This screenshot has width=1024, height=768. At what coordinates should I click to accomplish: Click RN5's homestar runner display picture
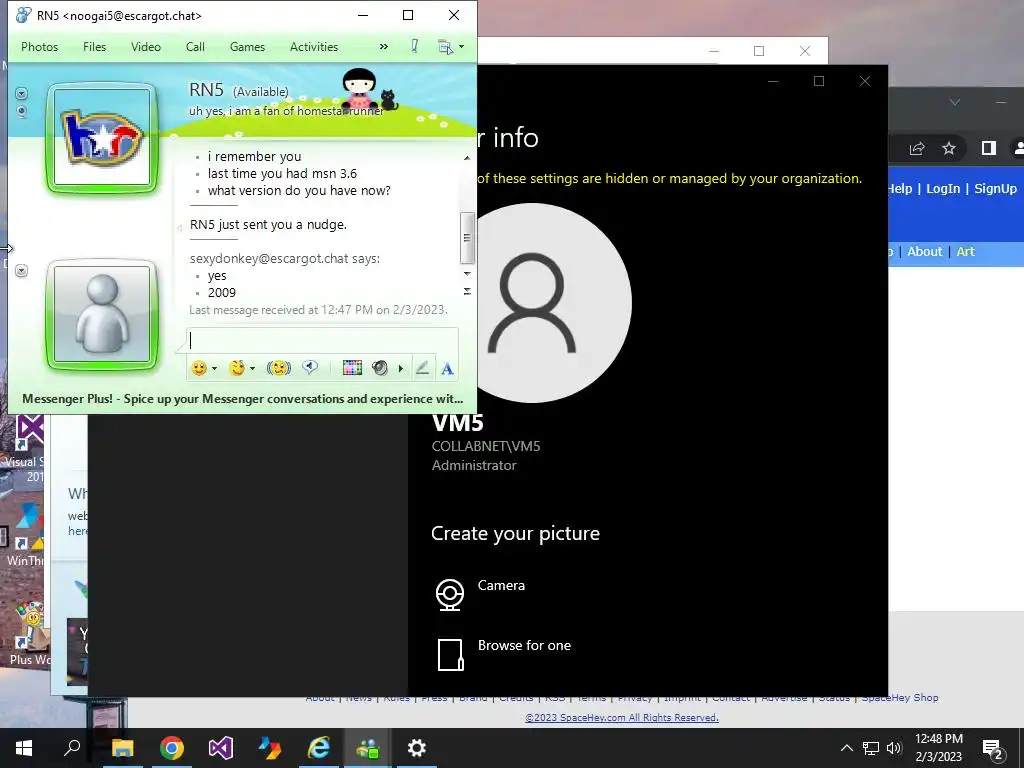coord(102,138)
